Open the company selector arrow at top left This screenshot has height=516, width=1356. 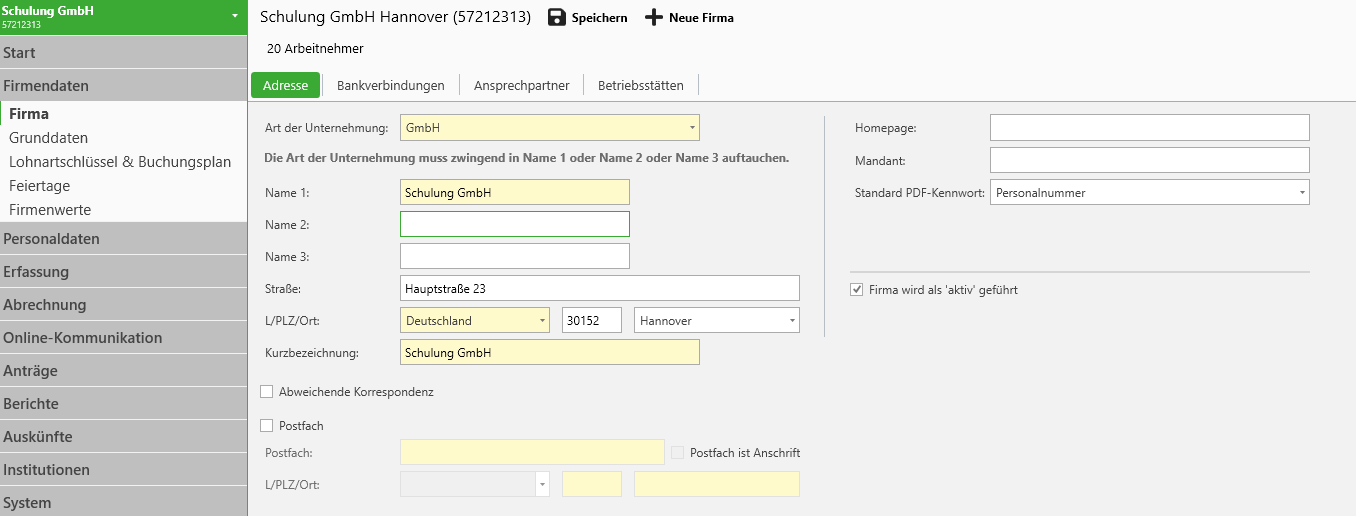click(234, 16)
